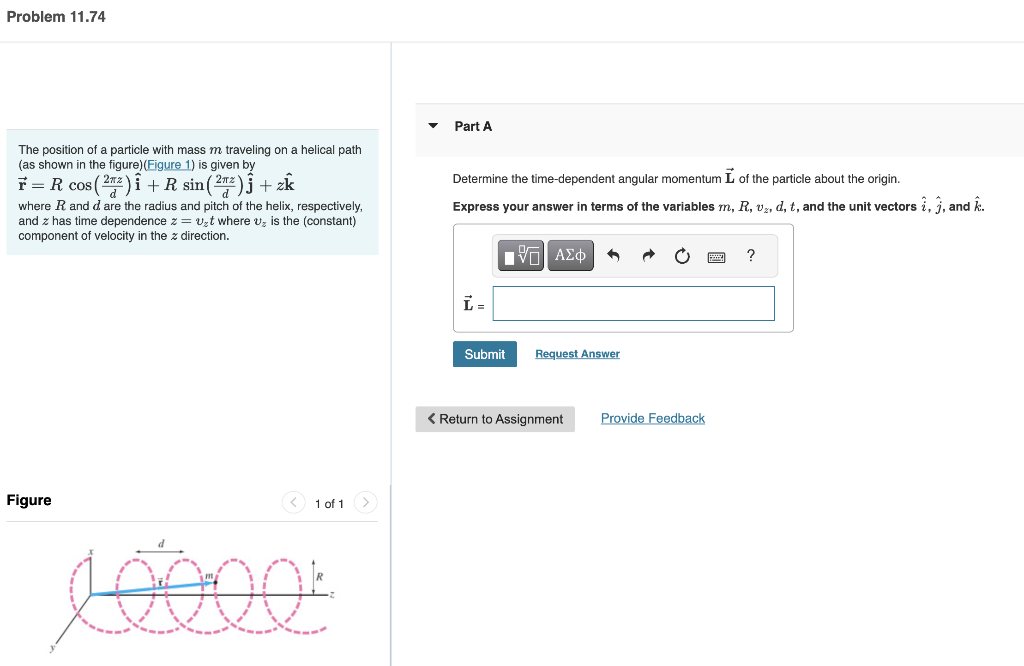The height and width of the screenshot is (666, 1024).
Task: Click the undo arrow in equation toolbar
Action: [x=613, y=255]
